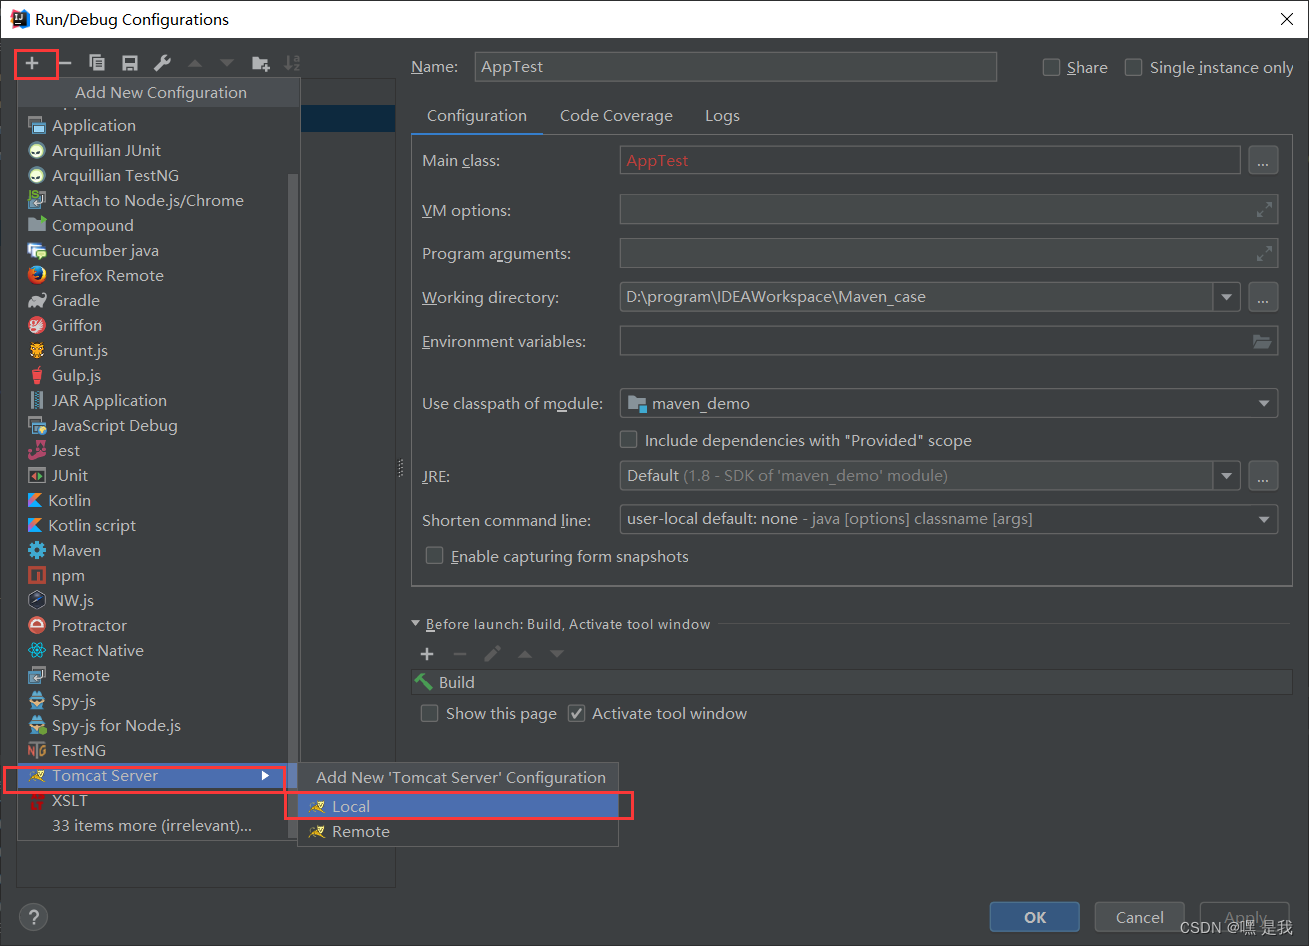Move Before launch task down
Image resolution: width=1309 pixels, height=946 pixels.
point(557,654)
